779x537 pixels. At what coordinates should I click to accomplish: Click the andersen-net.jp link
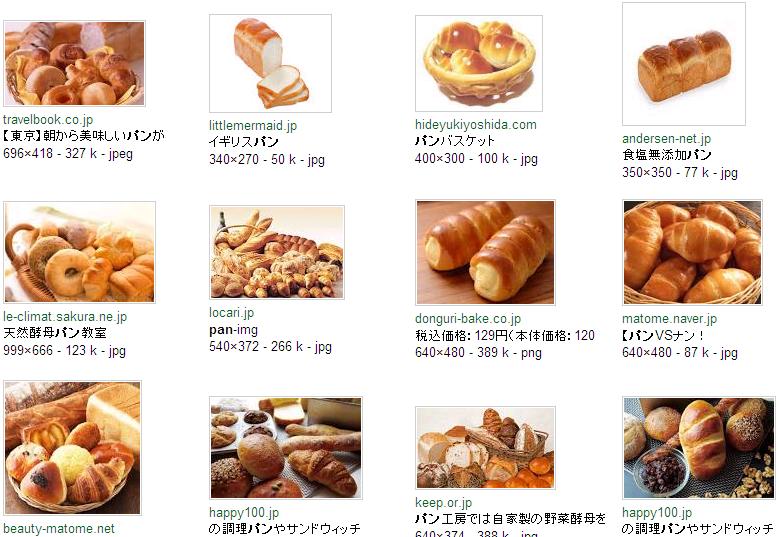pyautogui.click(x=666, y=139)
